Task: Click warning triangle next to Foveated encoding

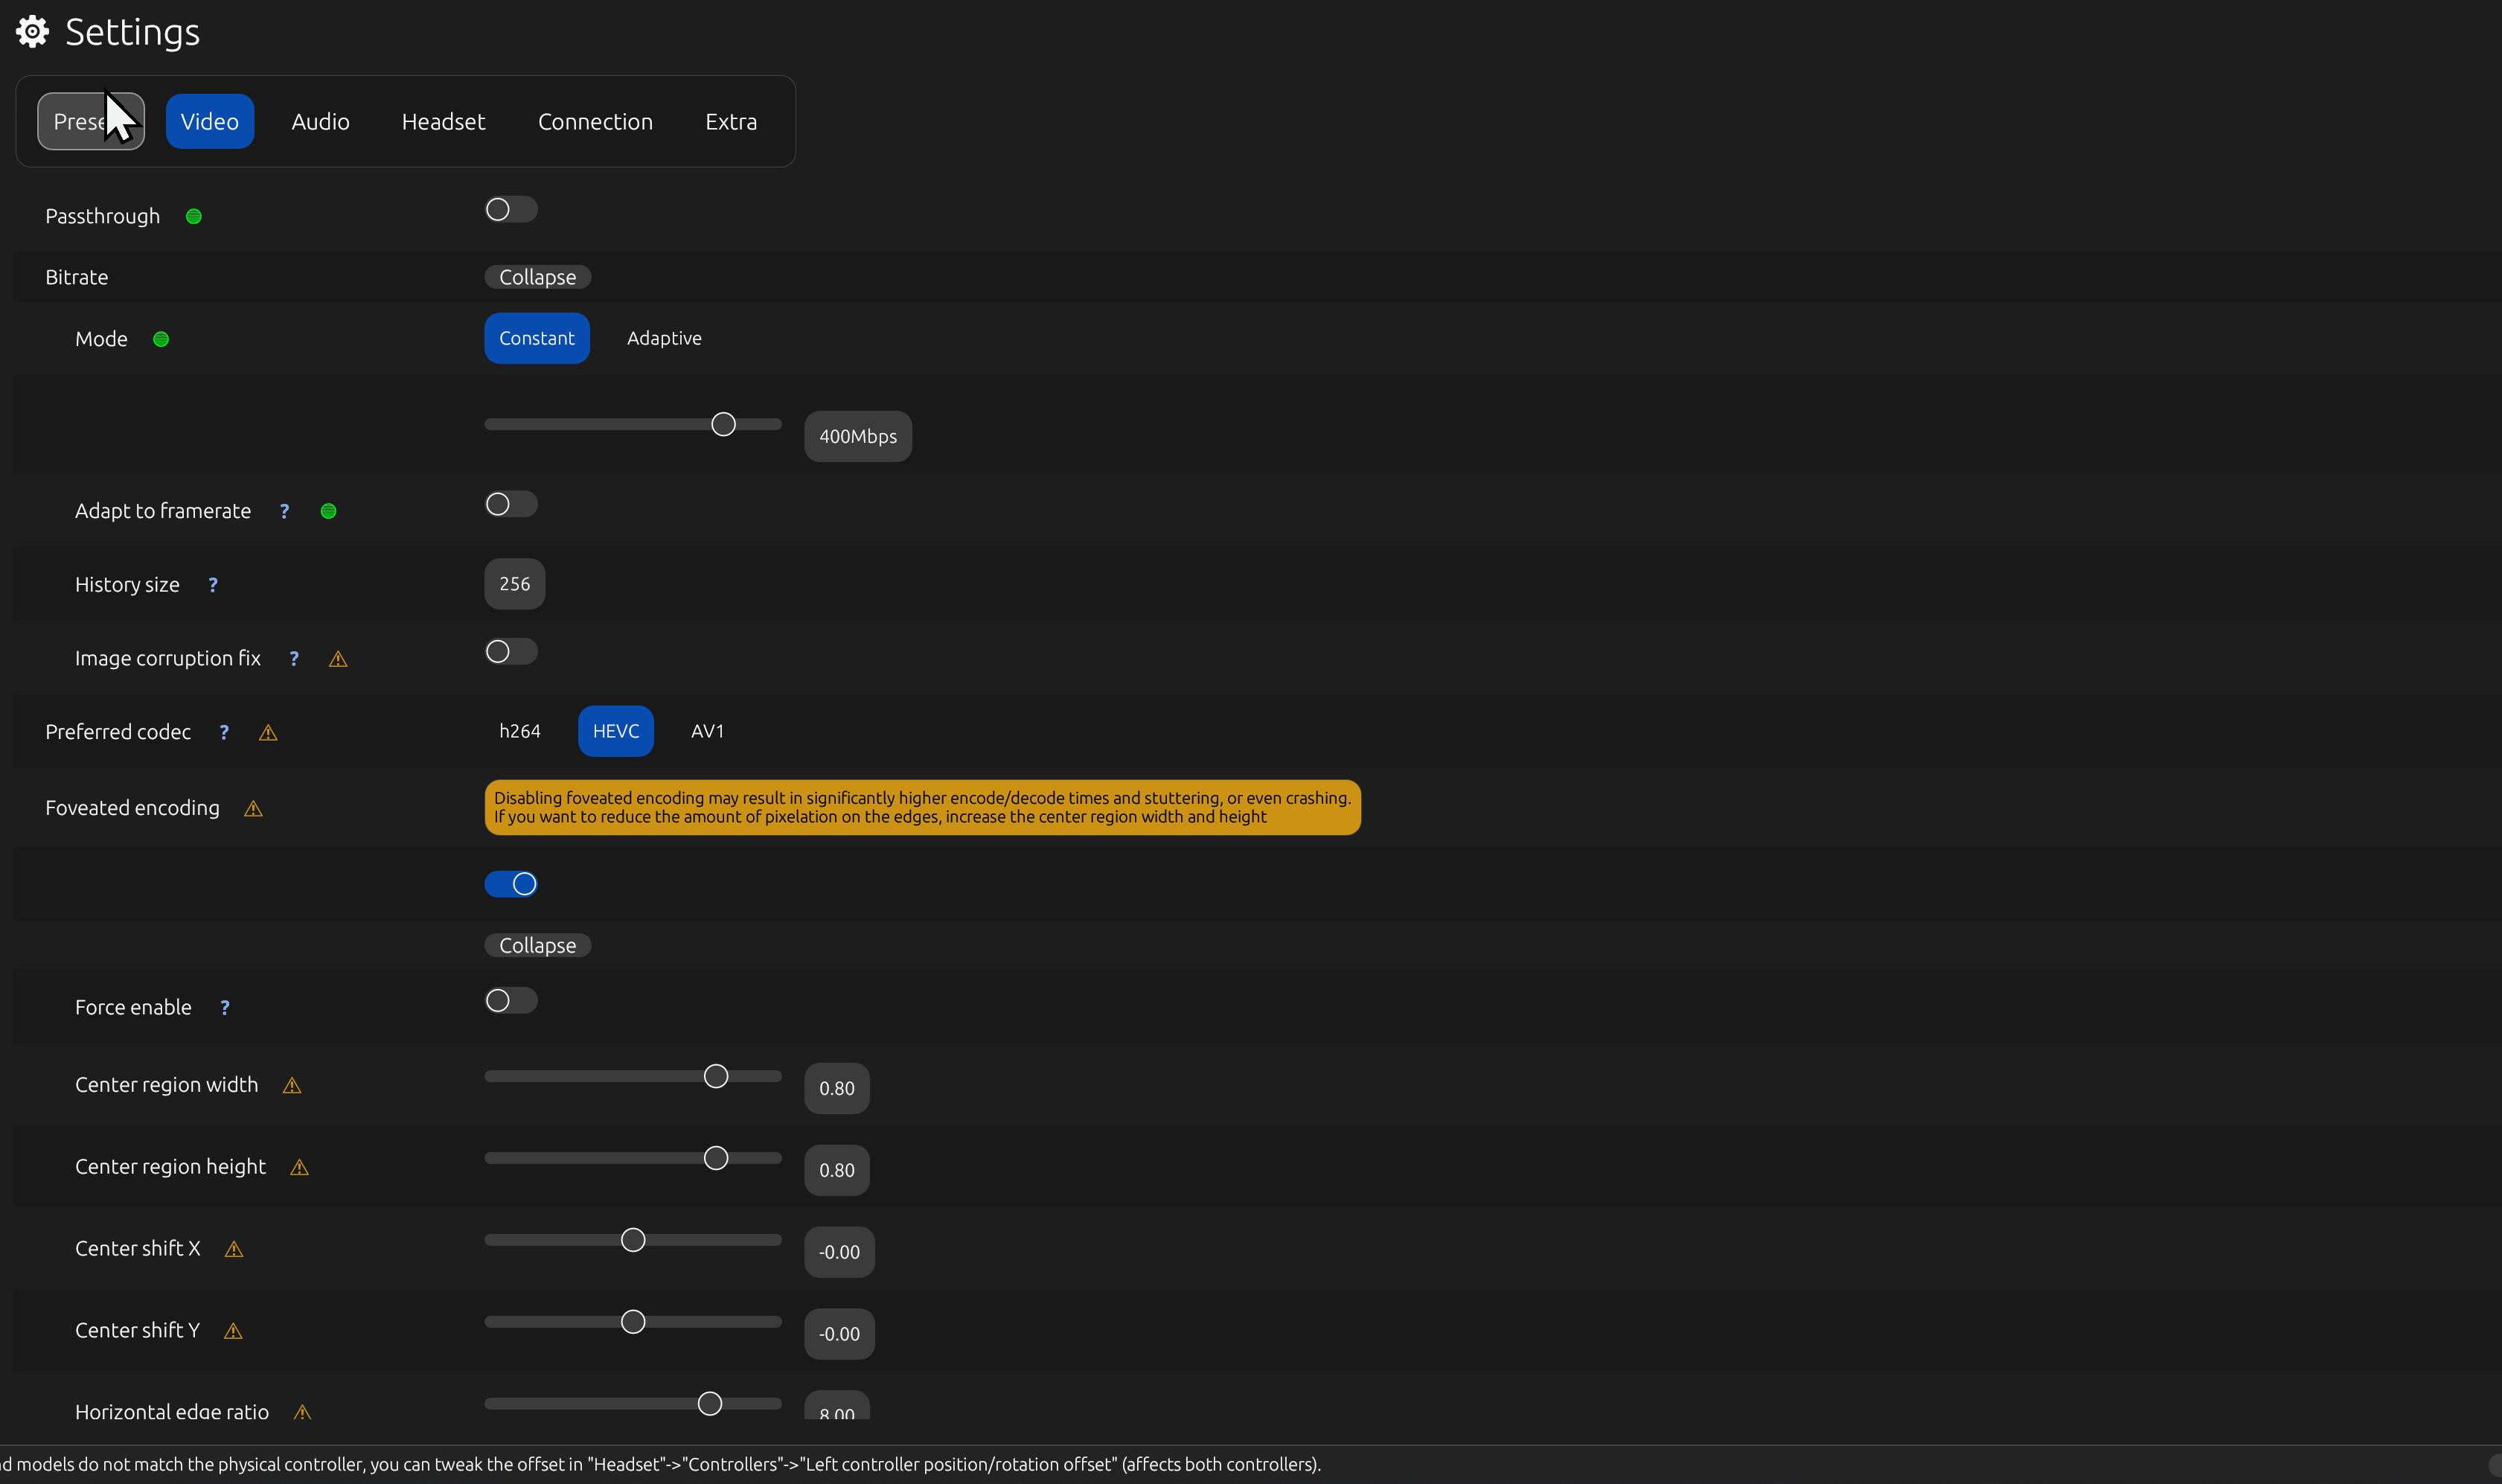Action: coord(253,809)
